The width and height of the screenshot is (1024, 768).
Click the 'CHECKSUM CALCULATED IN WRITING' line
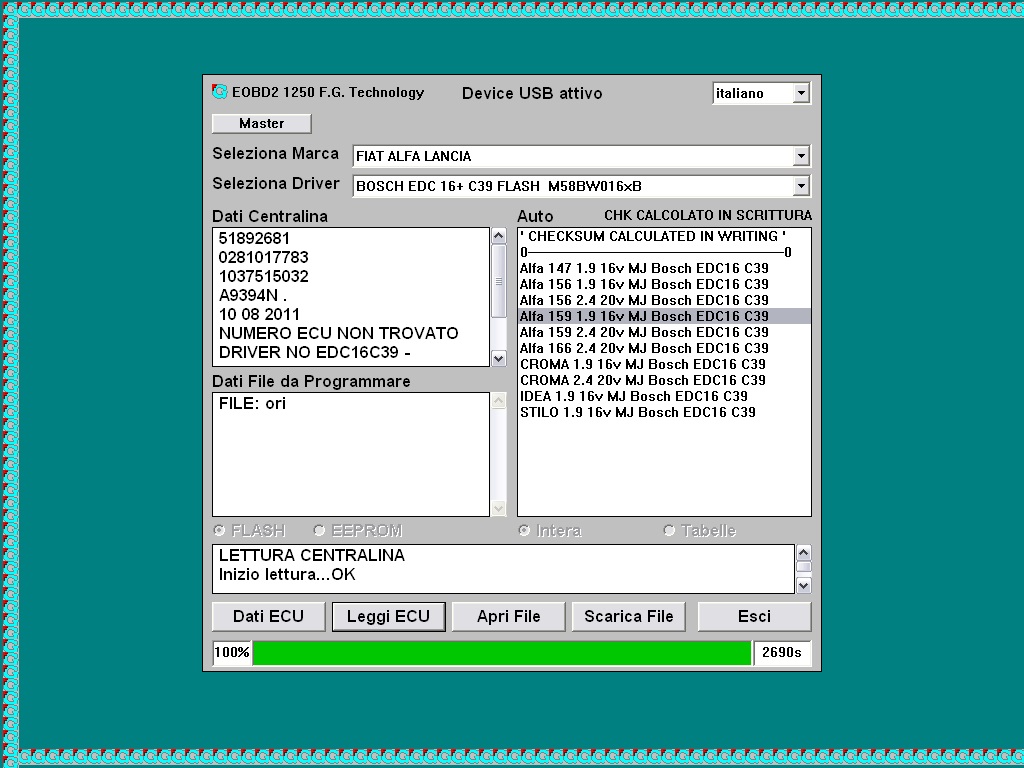click(664, 236)
